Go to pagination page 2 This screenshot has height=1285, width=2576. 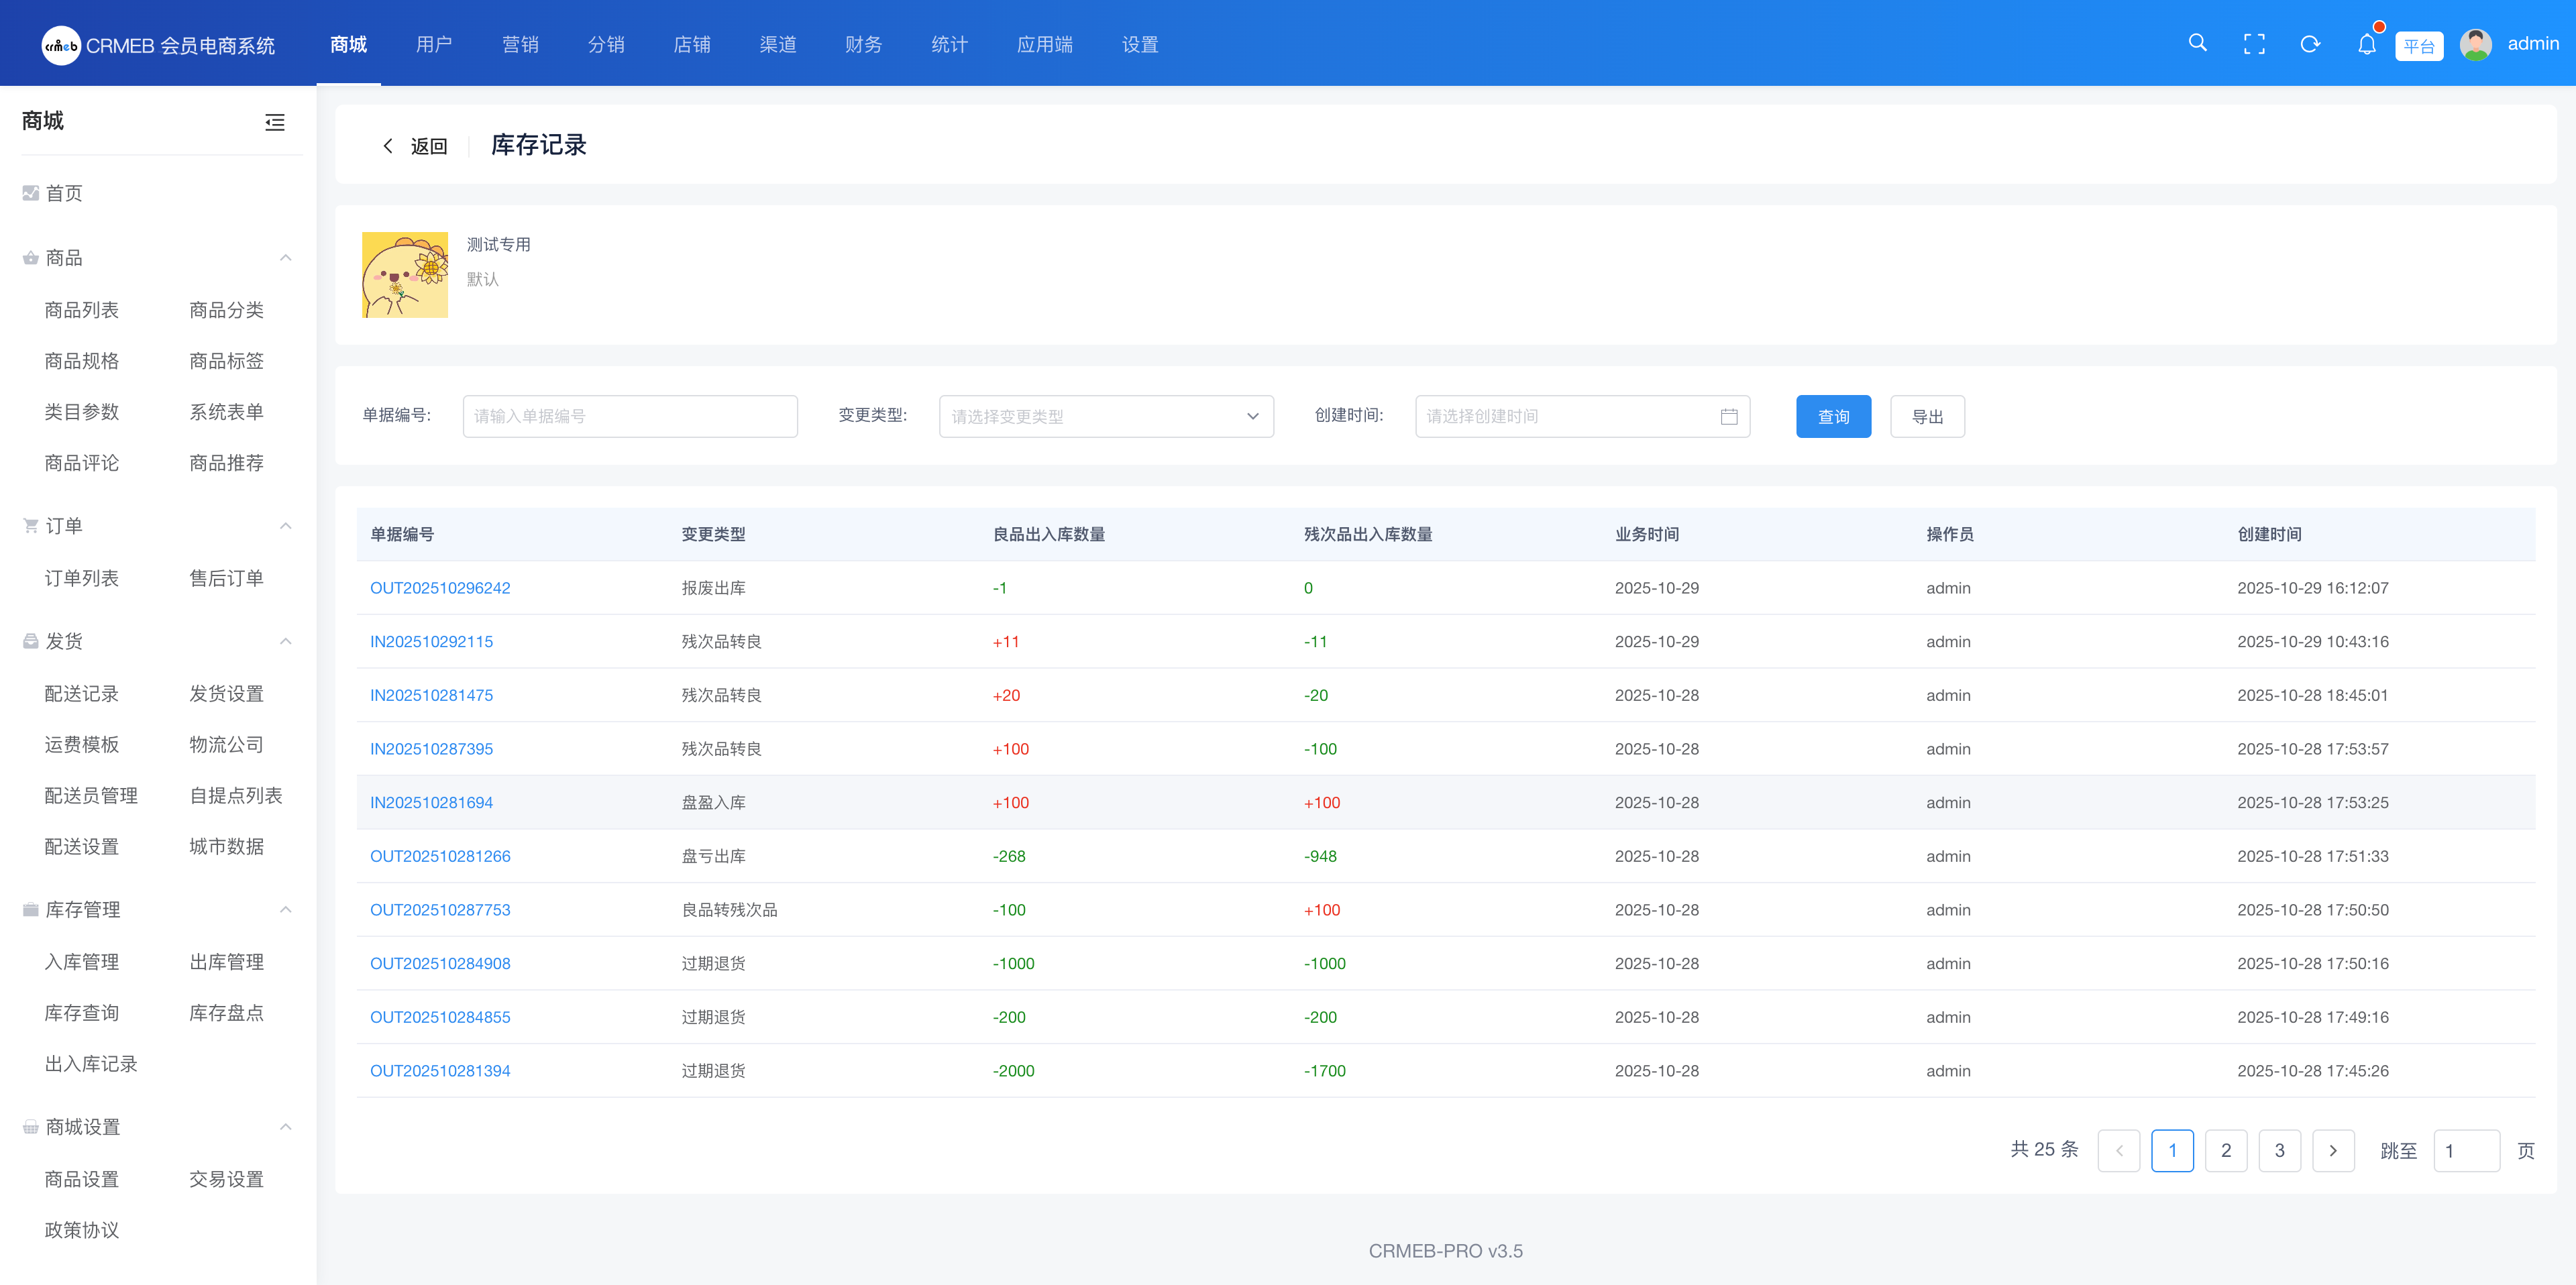(2225, 1150)
